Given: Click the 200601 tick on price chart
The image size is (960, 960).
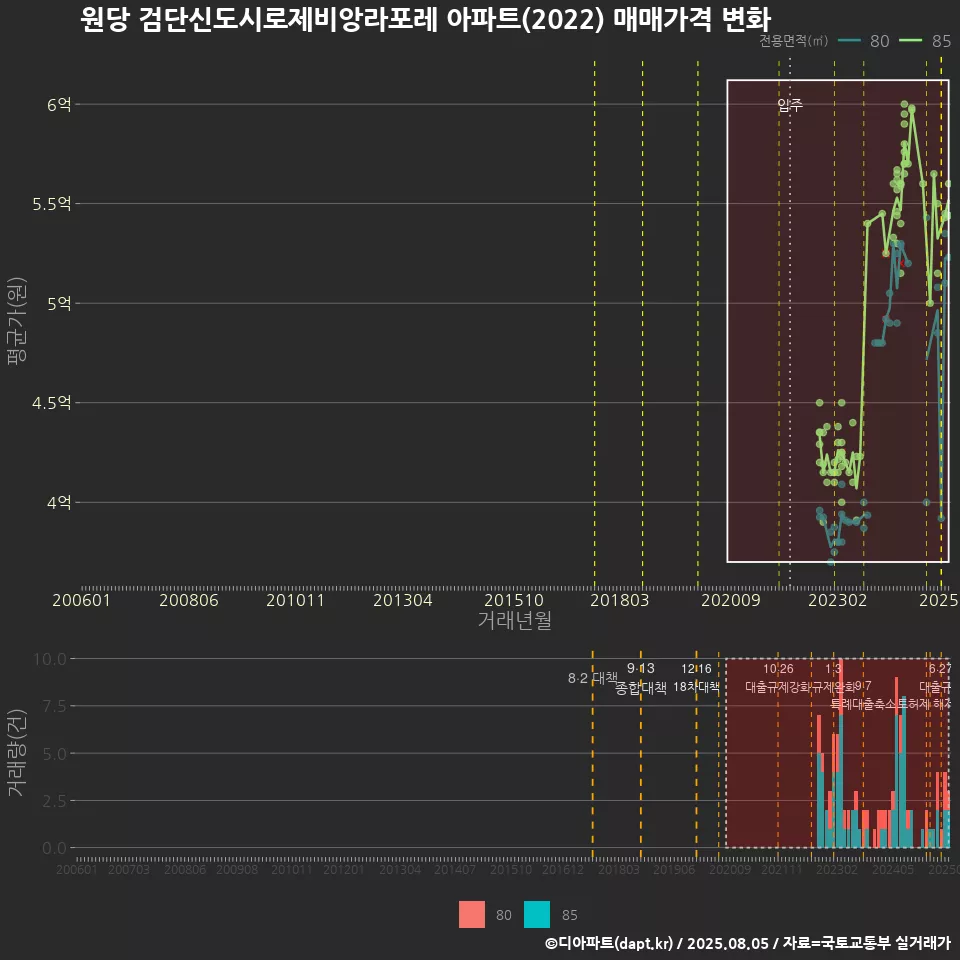Looking at the screenshot, I should pos(81,600).
